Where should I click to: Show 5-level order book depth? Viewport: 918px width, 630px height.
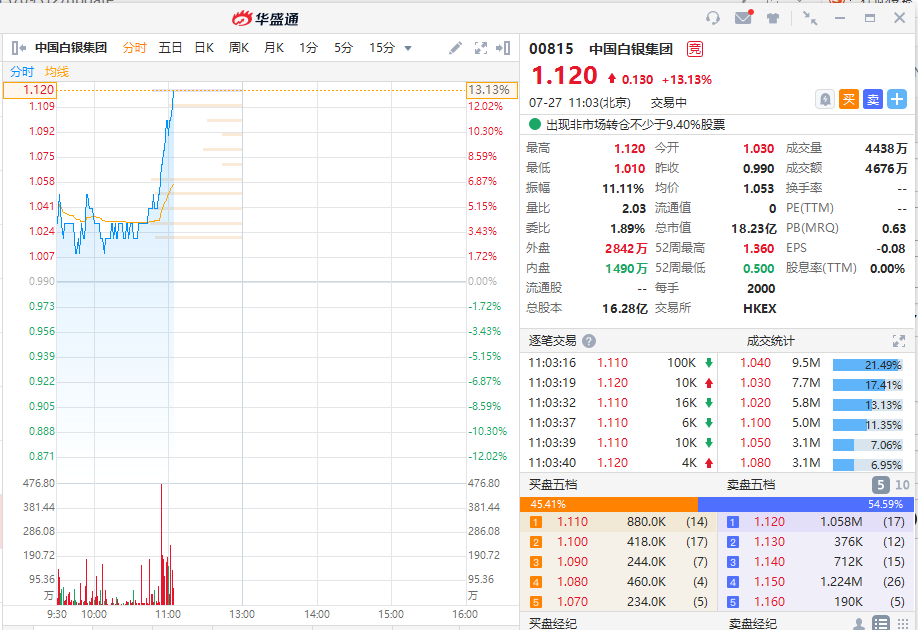tap(881, 485)
